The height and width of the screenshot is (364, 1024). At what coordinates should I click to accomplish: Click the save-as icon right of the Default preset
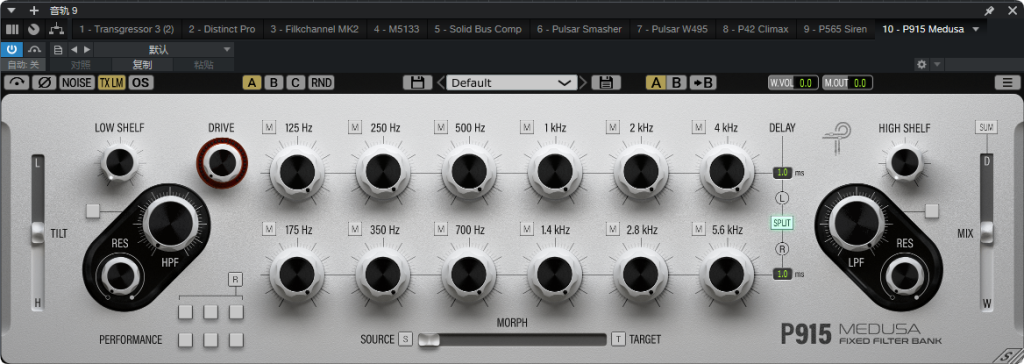point(606,82)
